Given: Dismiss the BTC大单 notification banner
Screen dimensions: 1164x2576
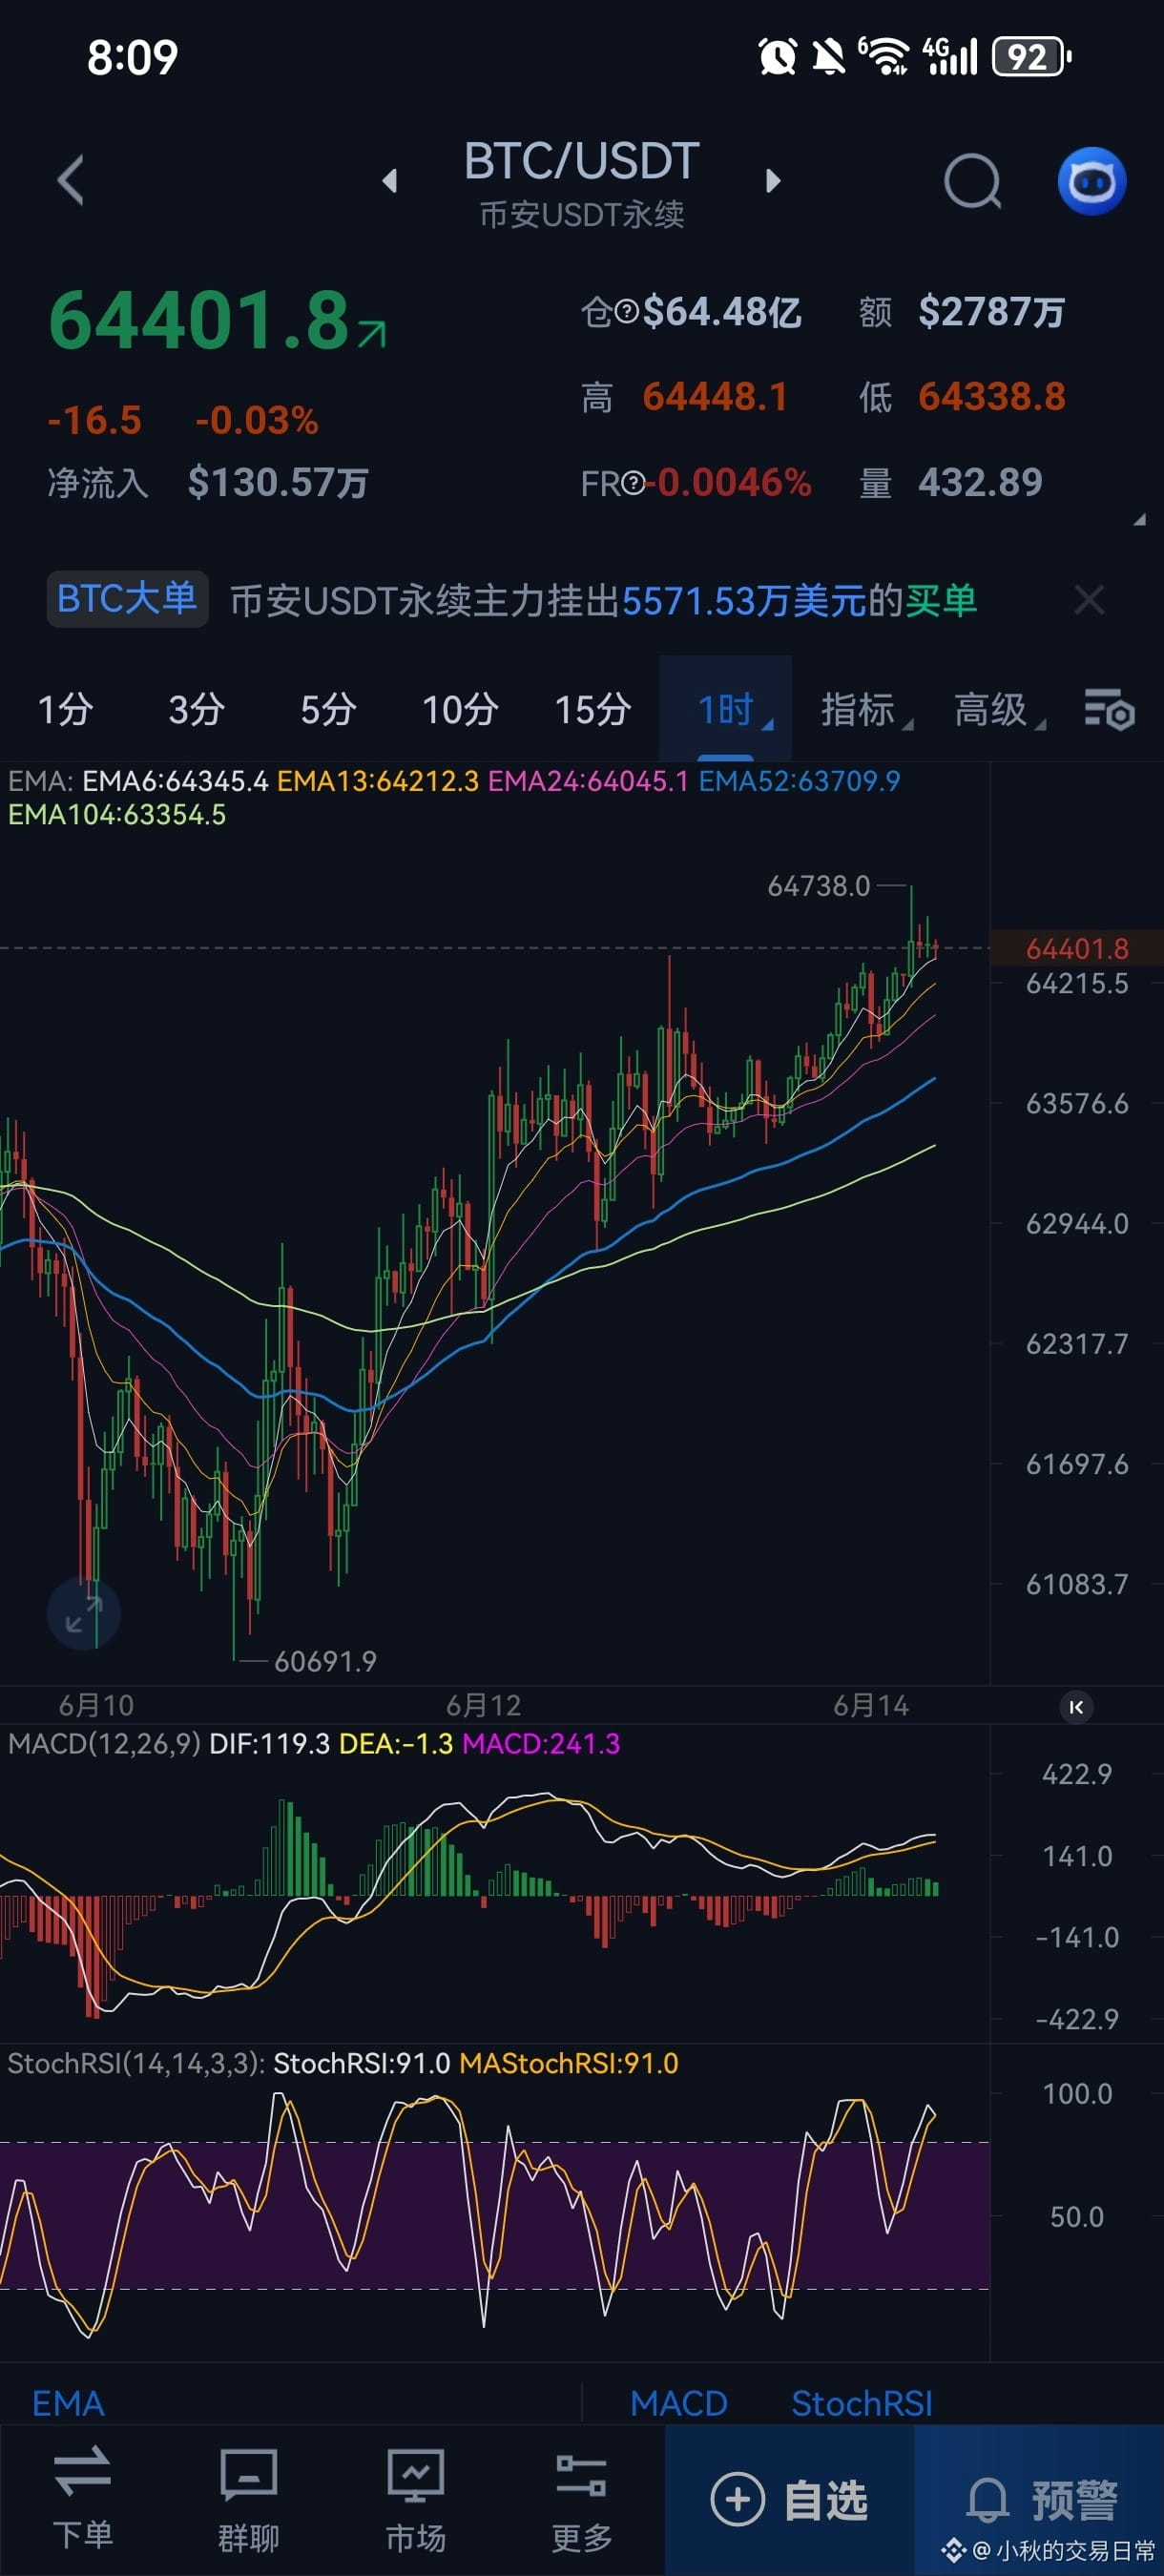Looking at the screenshot, I should pyautogui.click(x=1089, y=600).
